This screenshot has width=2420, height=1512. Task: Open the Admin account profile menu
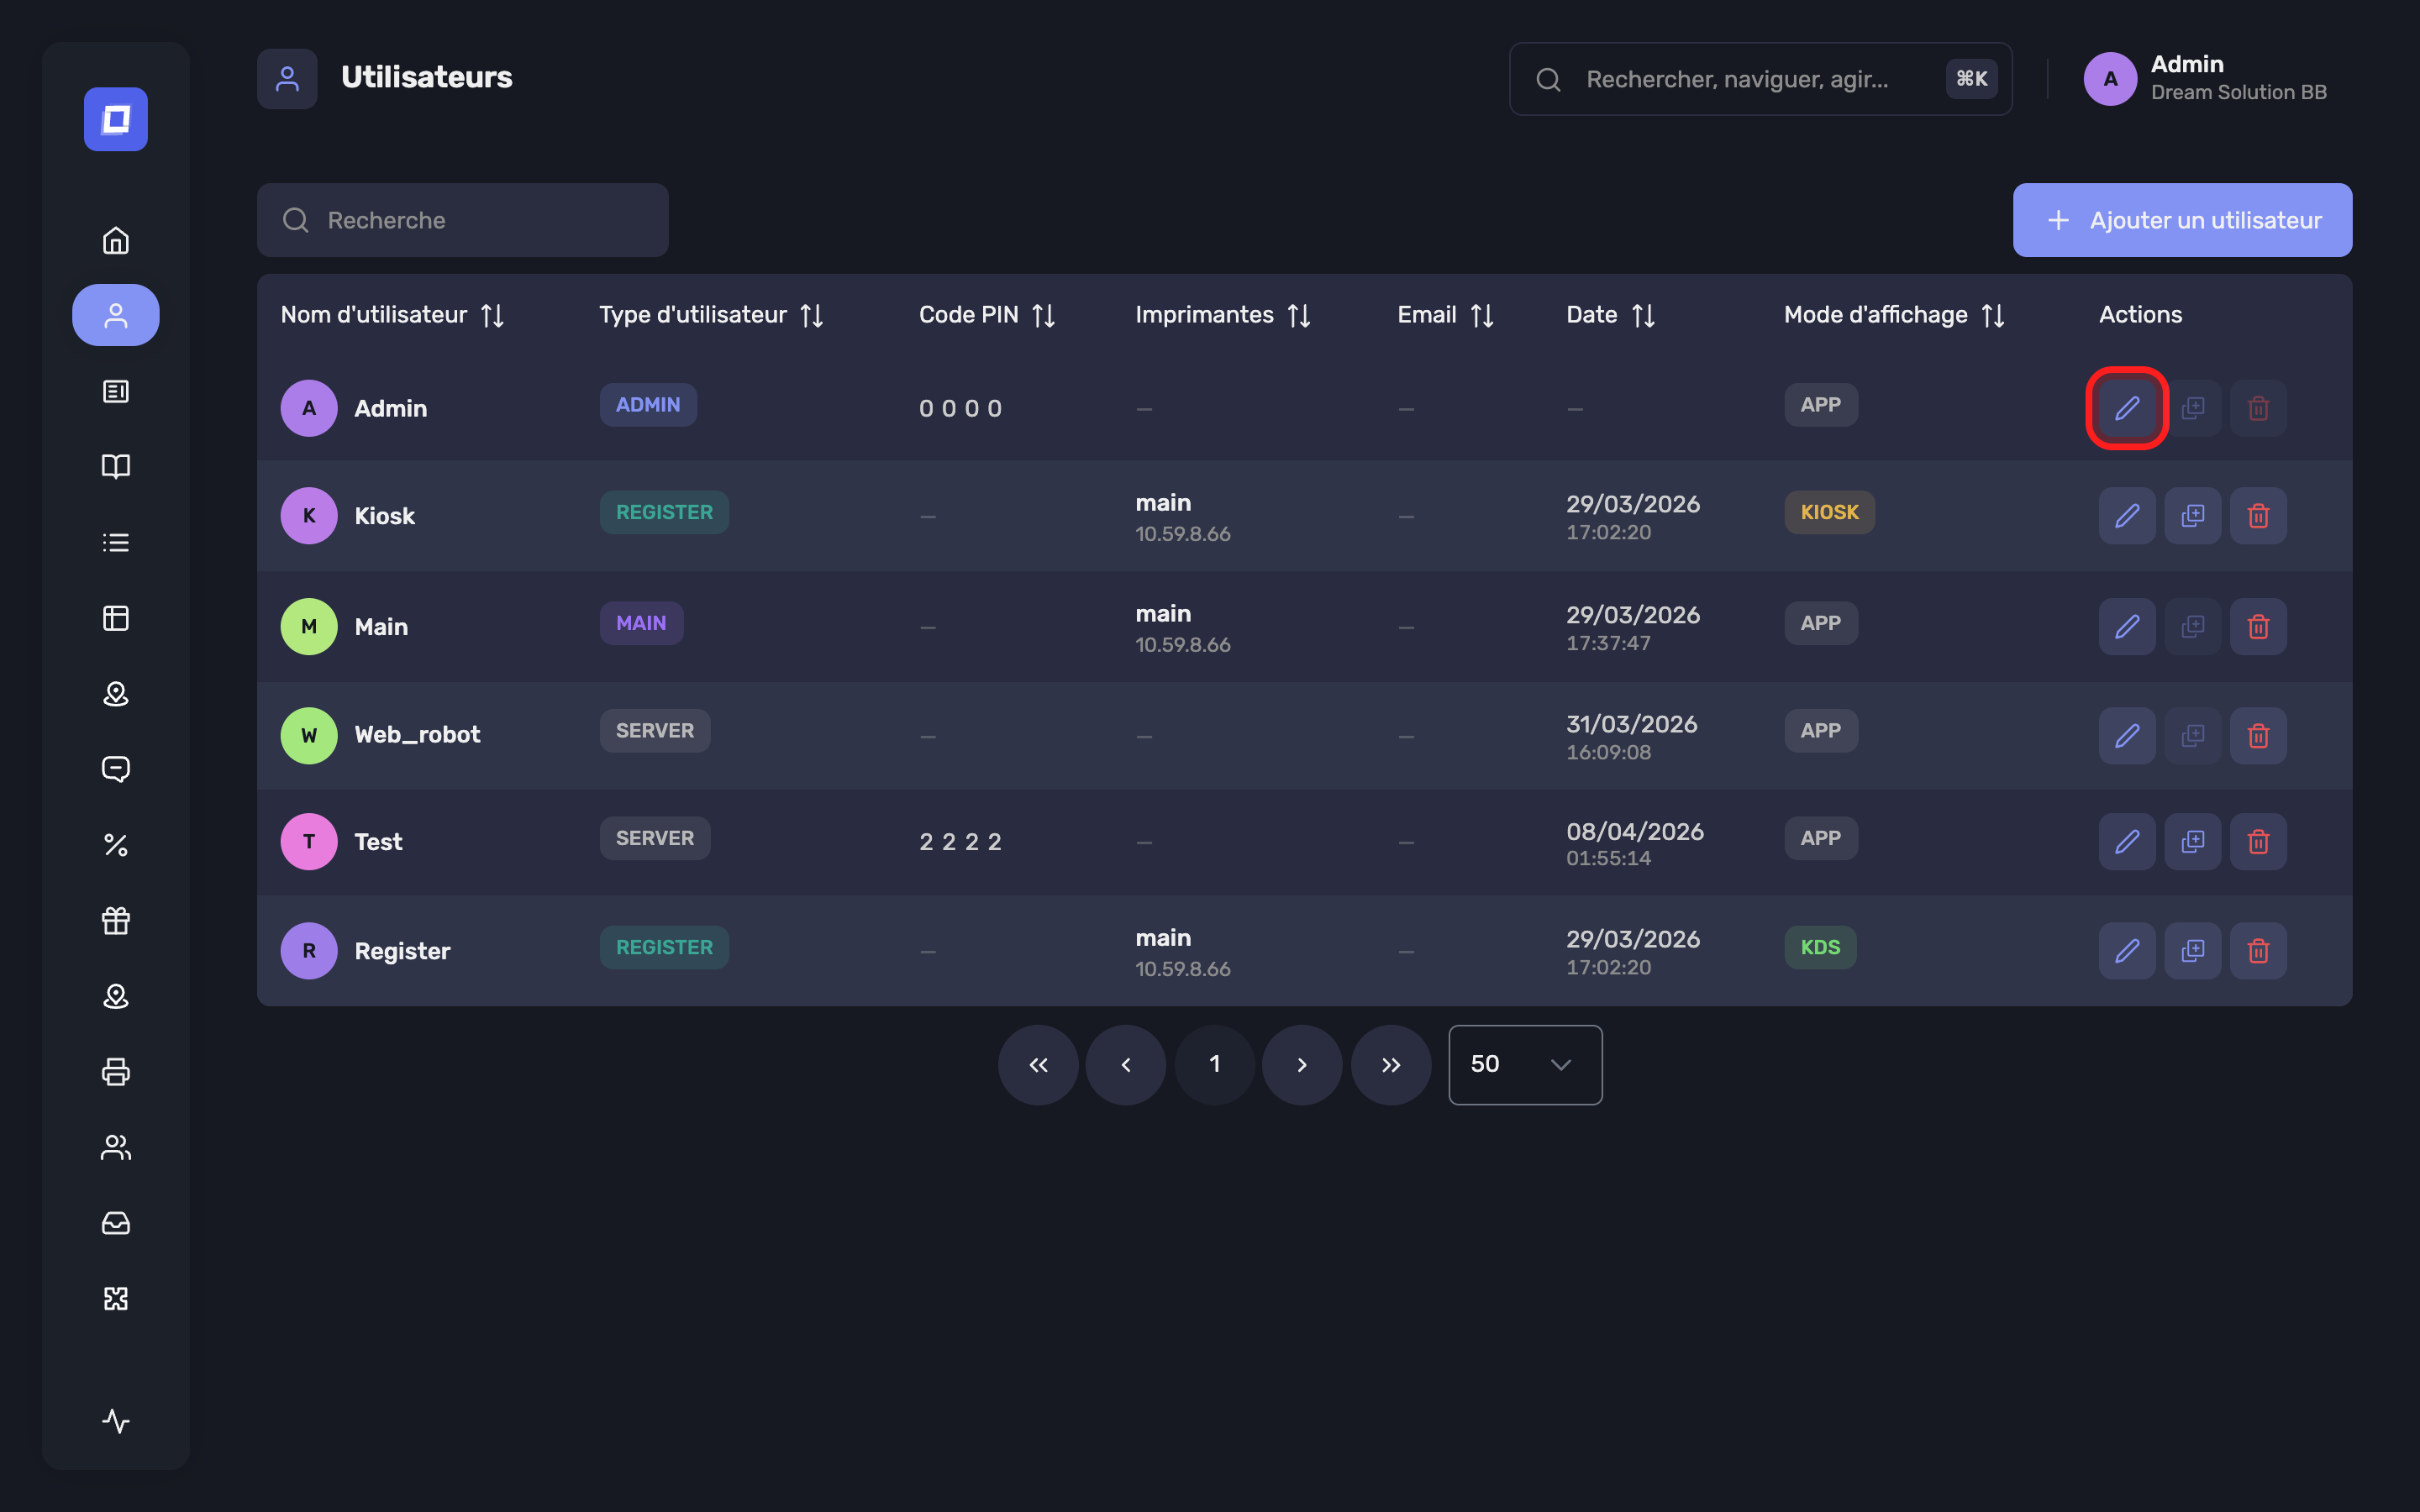[x=2204, y=79]
